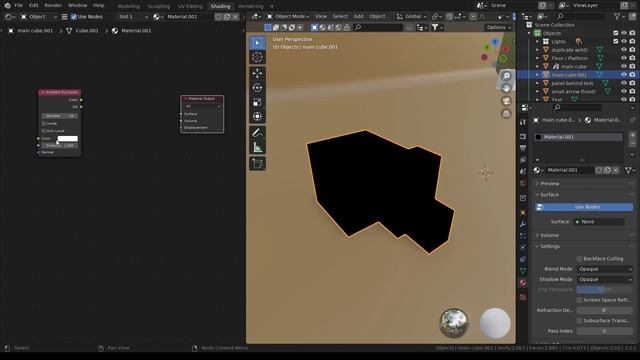640x360 pixels.
Task: Add a material slot with plus button
Action: (x=632, y=135)
